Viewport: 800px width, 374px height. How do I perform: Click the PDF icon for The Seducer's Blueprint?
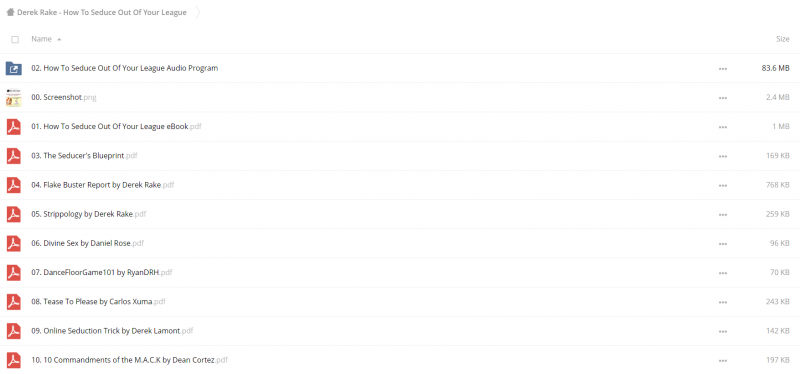coord(14,156)
